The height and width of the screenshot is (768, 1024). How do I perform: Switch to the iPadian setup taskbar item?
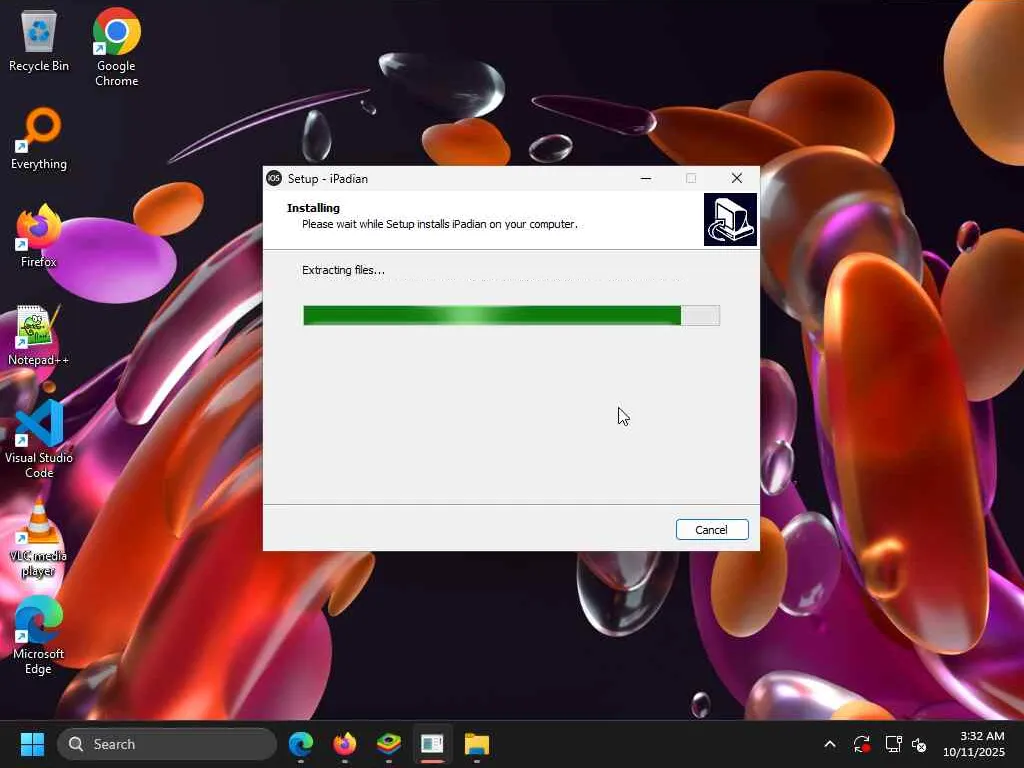[432, 744]
